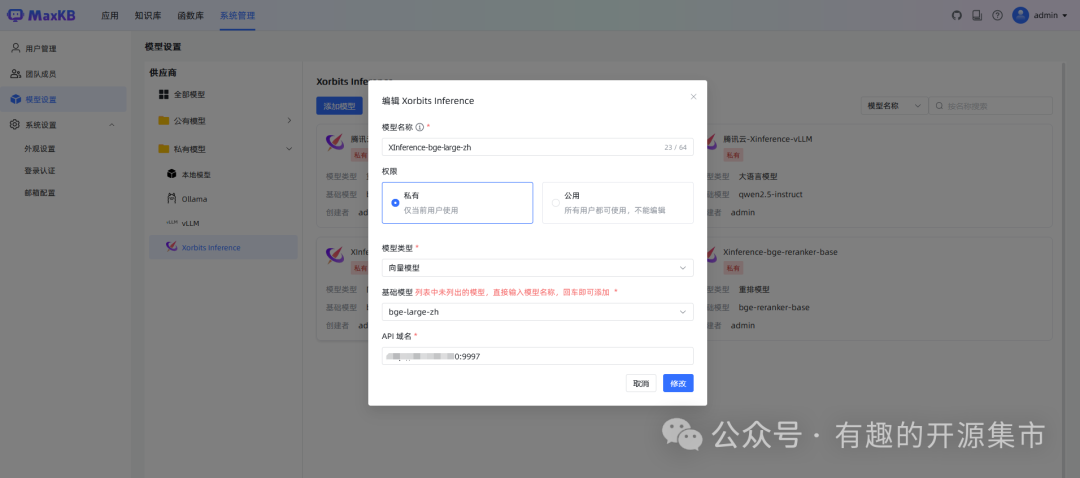Click the 按名称搜索 search box
Image resolution: width=1080 pixels, height=478 pixels.
click(990, 105)
